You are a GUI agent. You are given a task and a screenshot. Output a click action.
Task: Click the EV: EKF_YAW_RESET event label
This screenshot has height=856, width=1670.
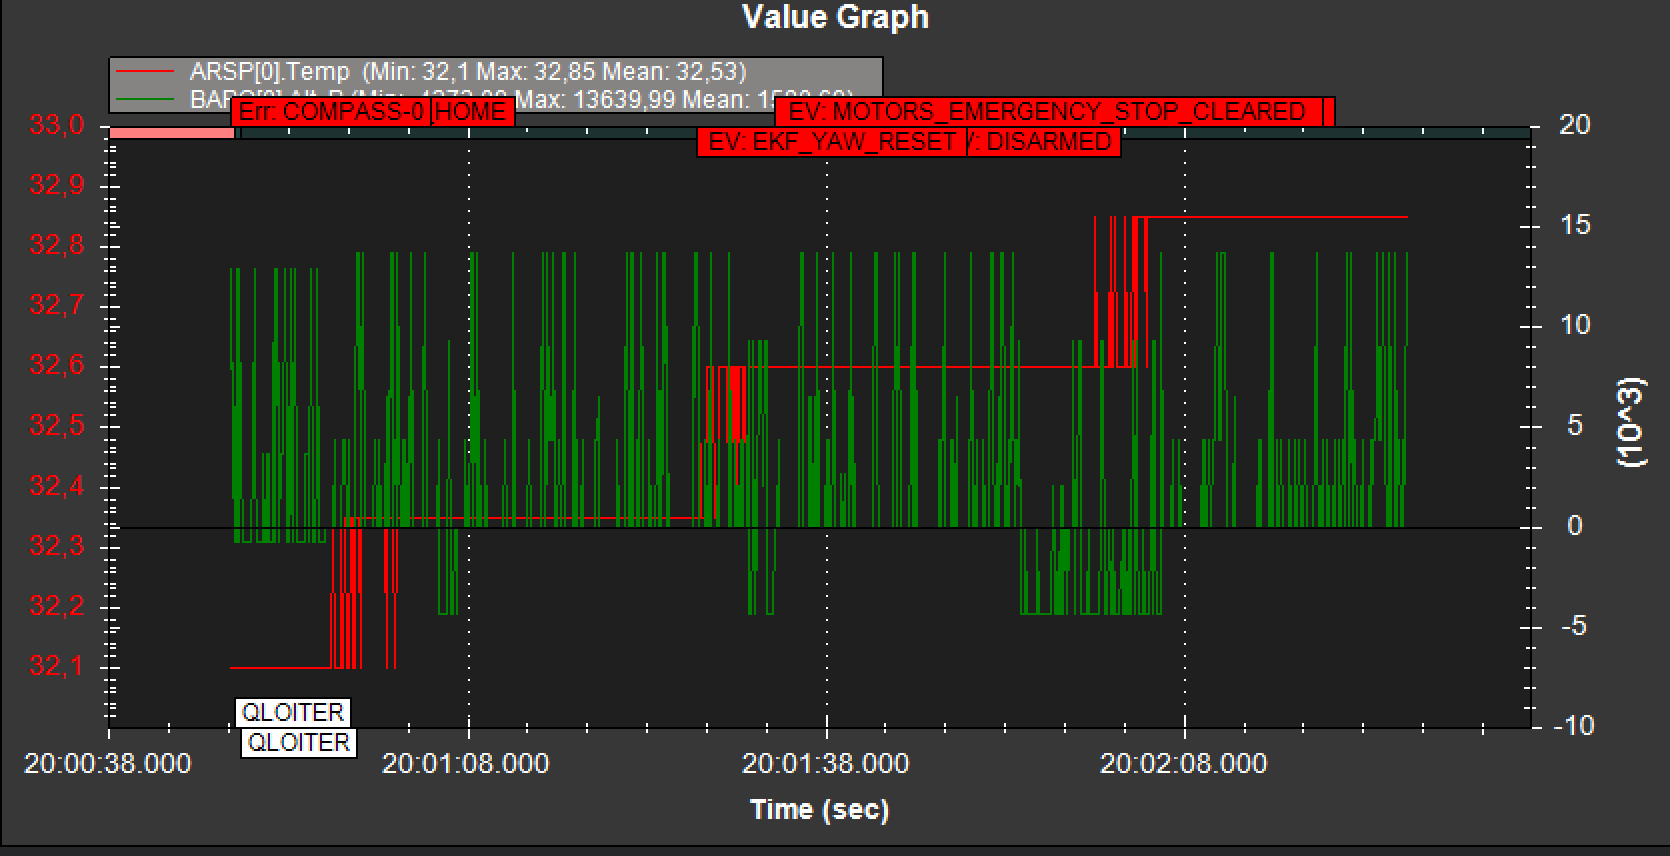pyautogui.click(x=832, y=142)
